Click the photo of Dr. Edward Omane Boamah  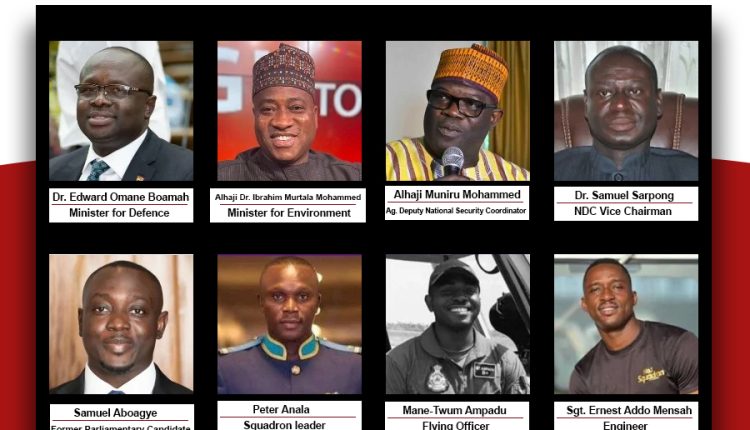coord(121,111)
